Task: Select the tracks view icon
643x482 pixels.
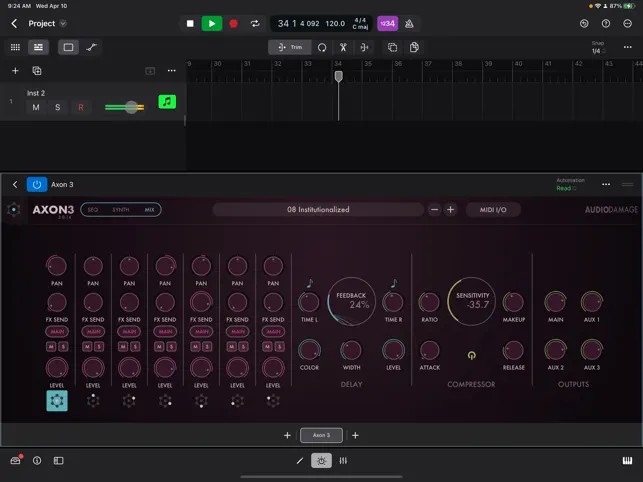Action: (38, 47)
